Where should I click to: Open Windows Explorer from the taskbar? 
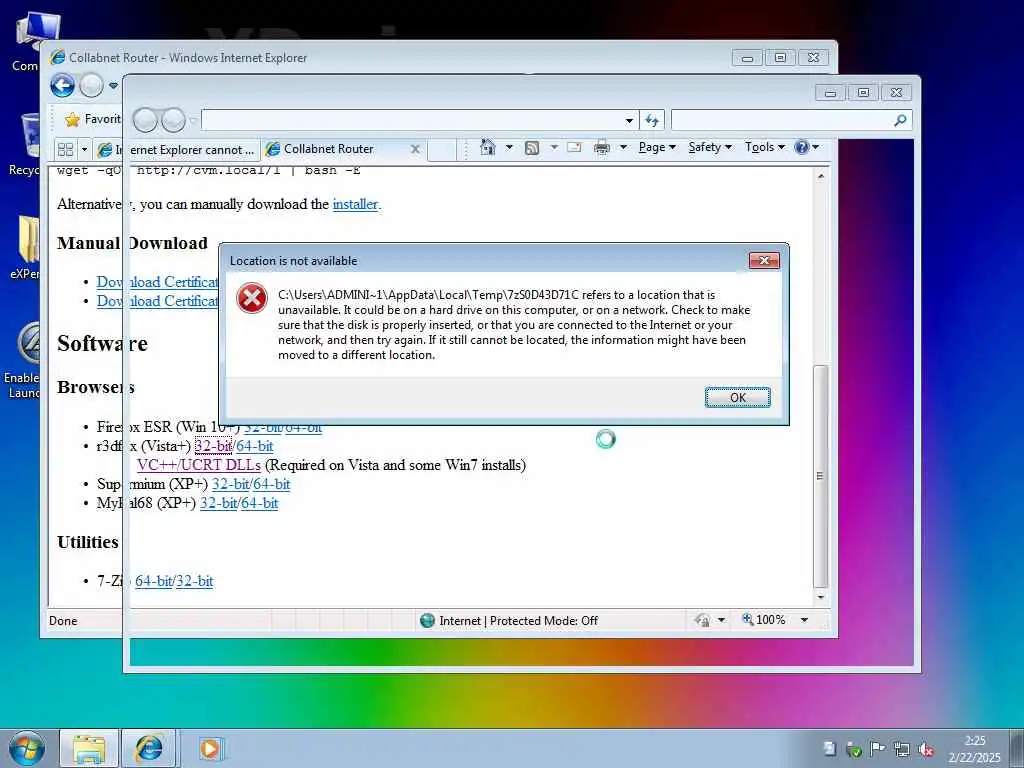[89, 748]
